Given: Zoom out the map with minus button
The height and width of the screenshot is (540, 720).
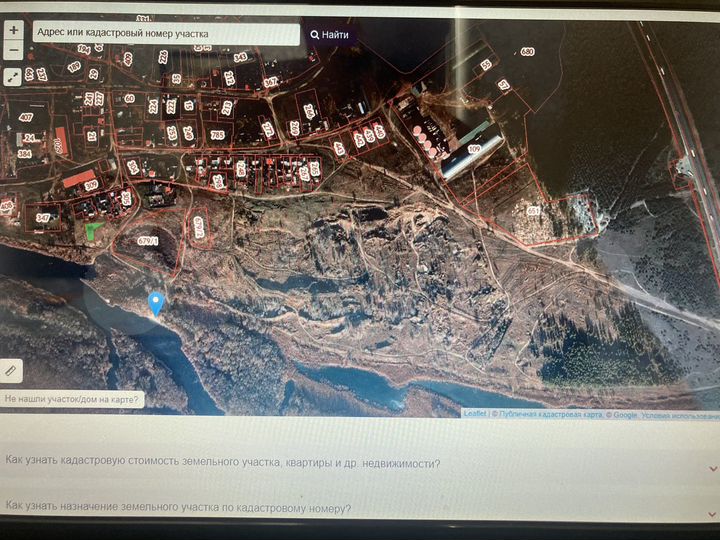Looking at the screenshot, I should 13,50.
